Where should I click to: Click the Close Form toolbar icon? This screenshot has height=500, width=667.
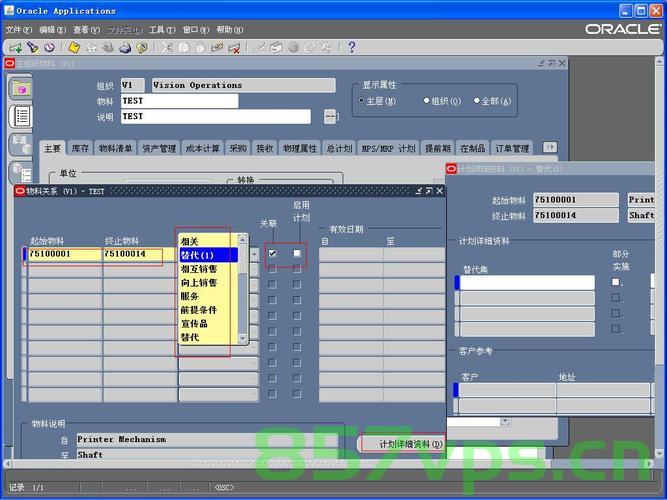point(142,48)
